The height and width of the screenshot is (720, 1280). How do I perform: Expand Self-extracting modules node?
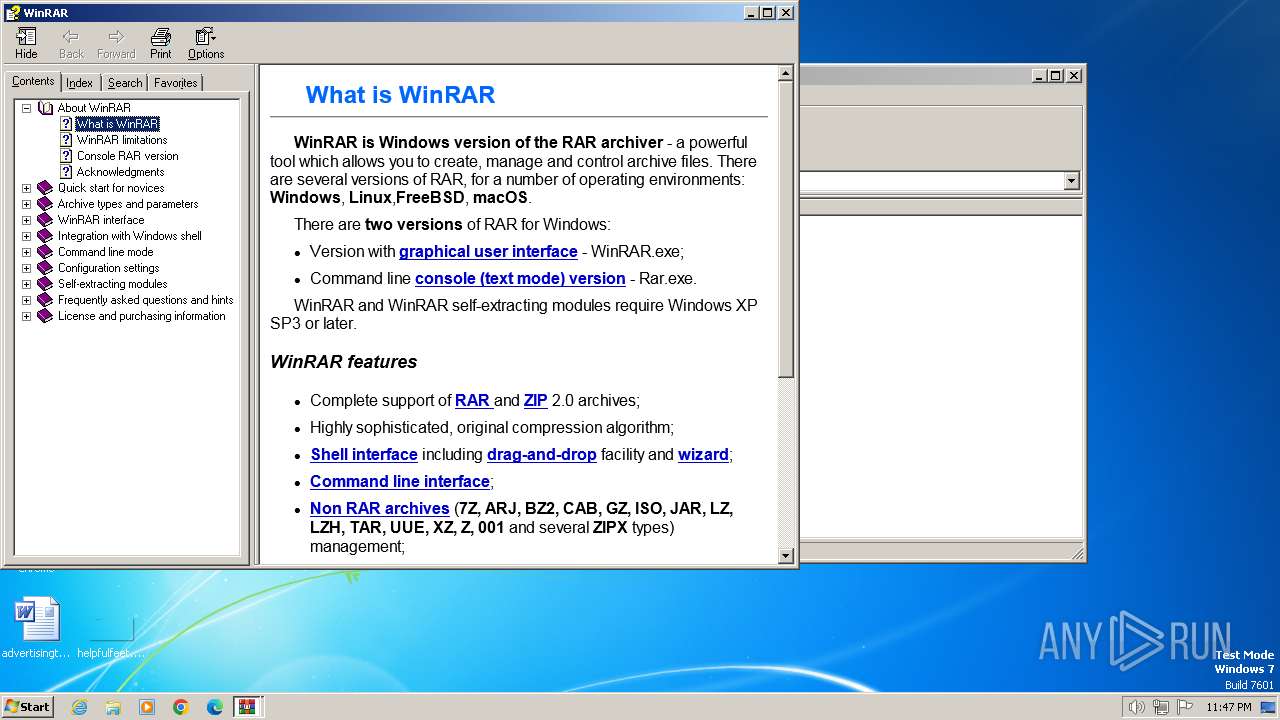coord(27,284)
